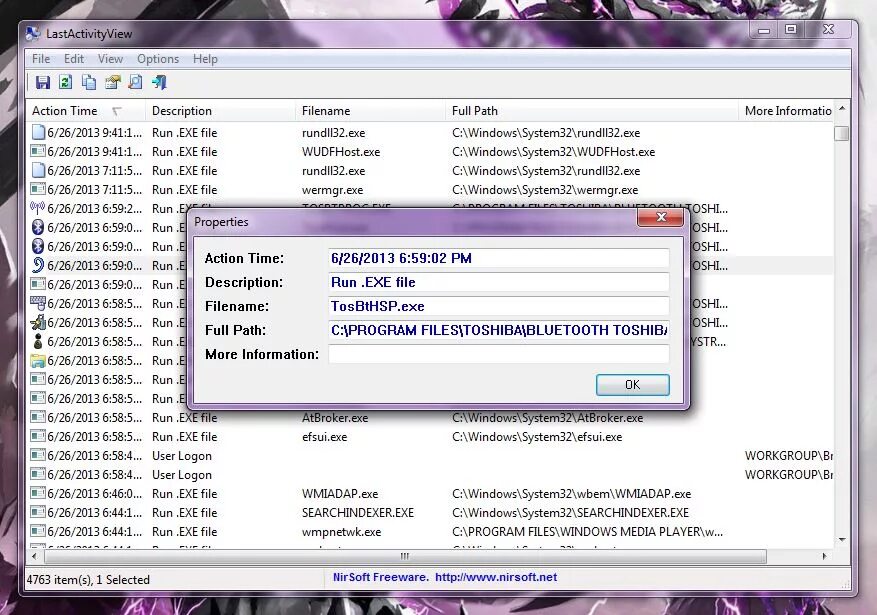
Task: Click the icon of the AtBroker.exe row
Action: (x=37, y=418)
